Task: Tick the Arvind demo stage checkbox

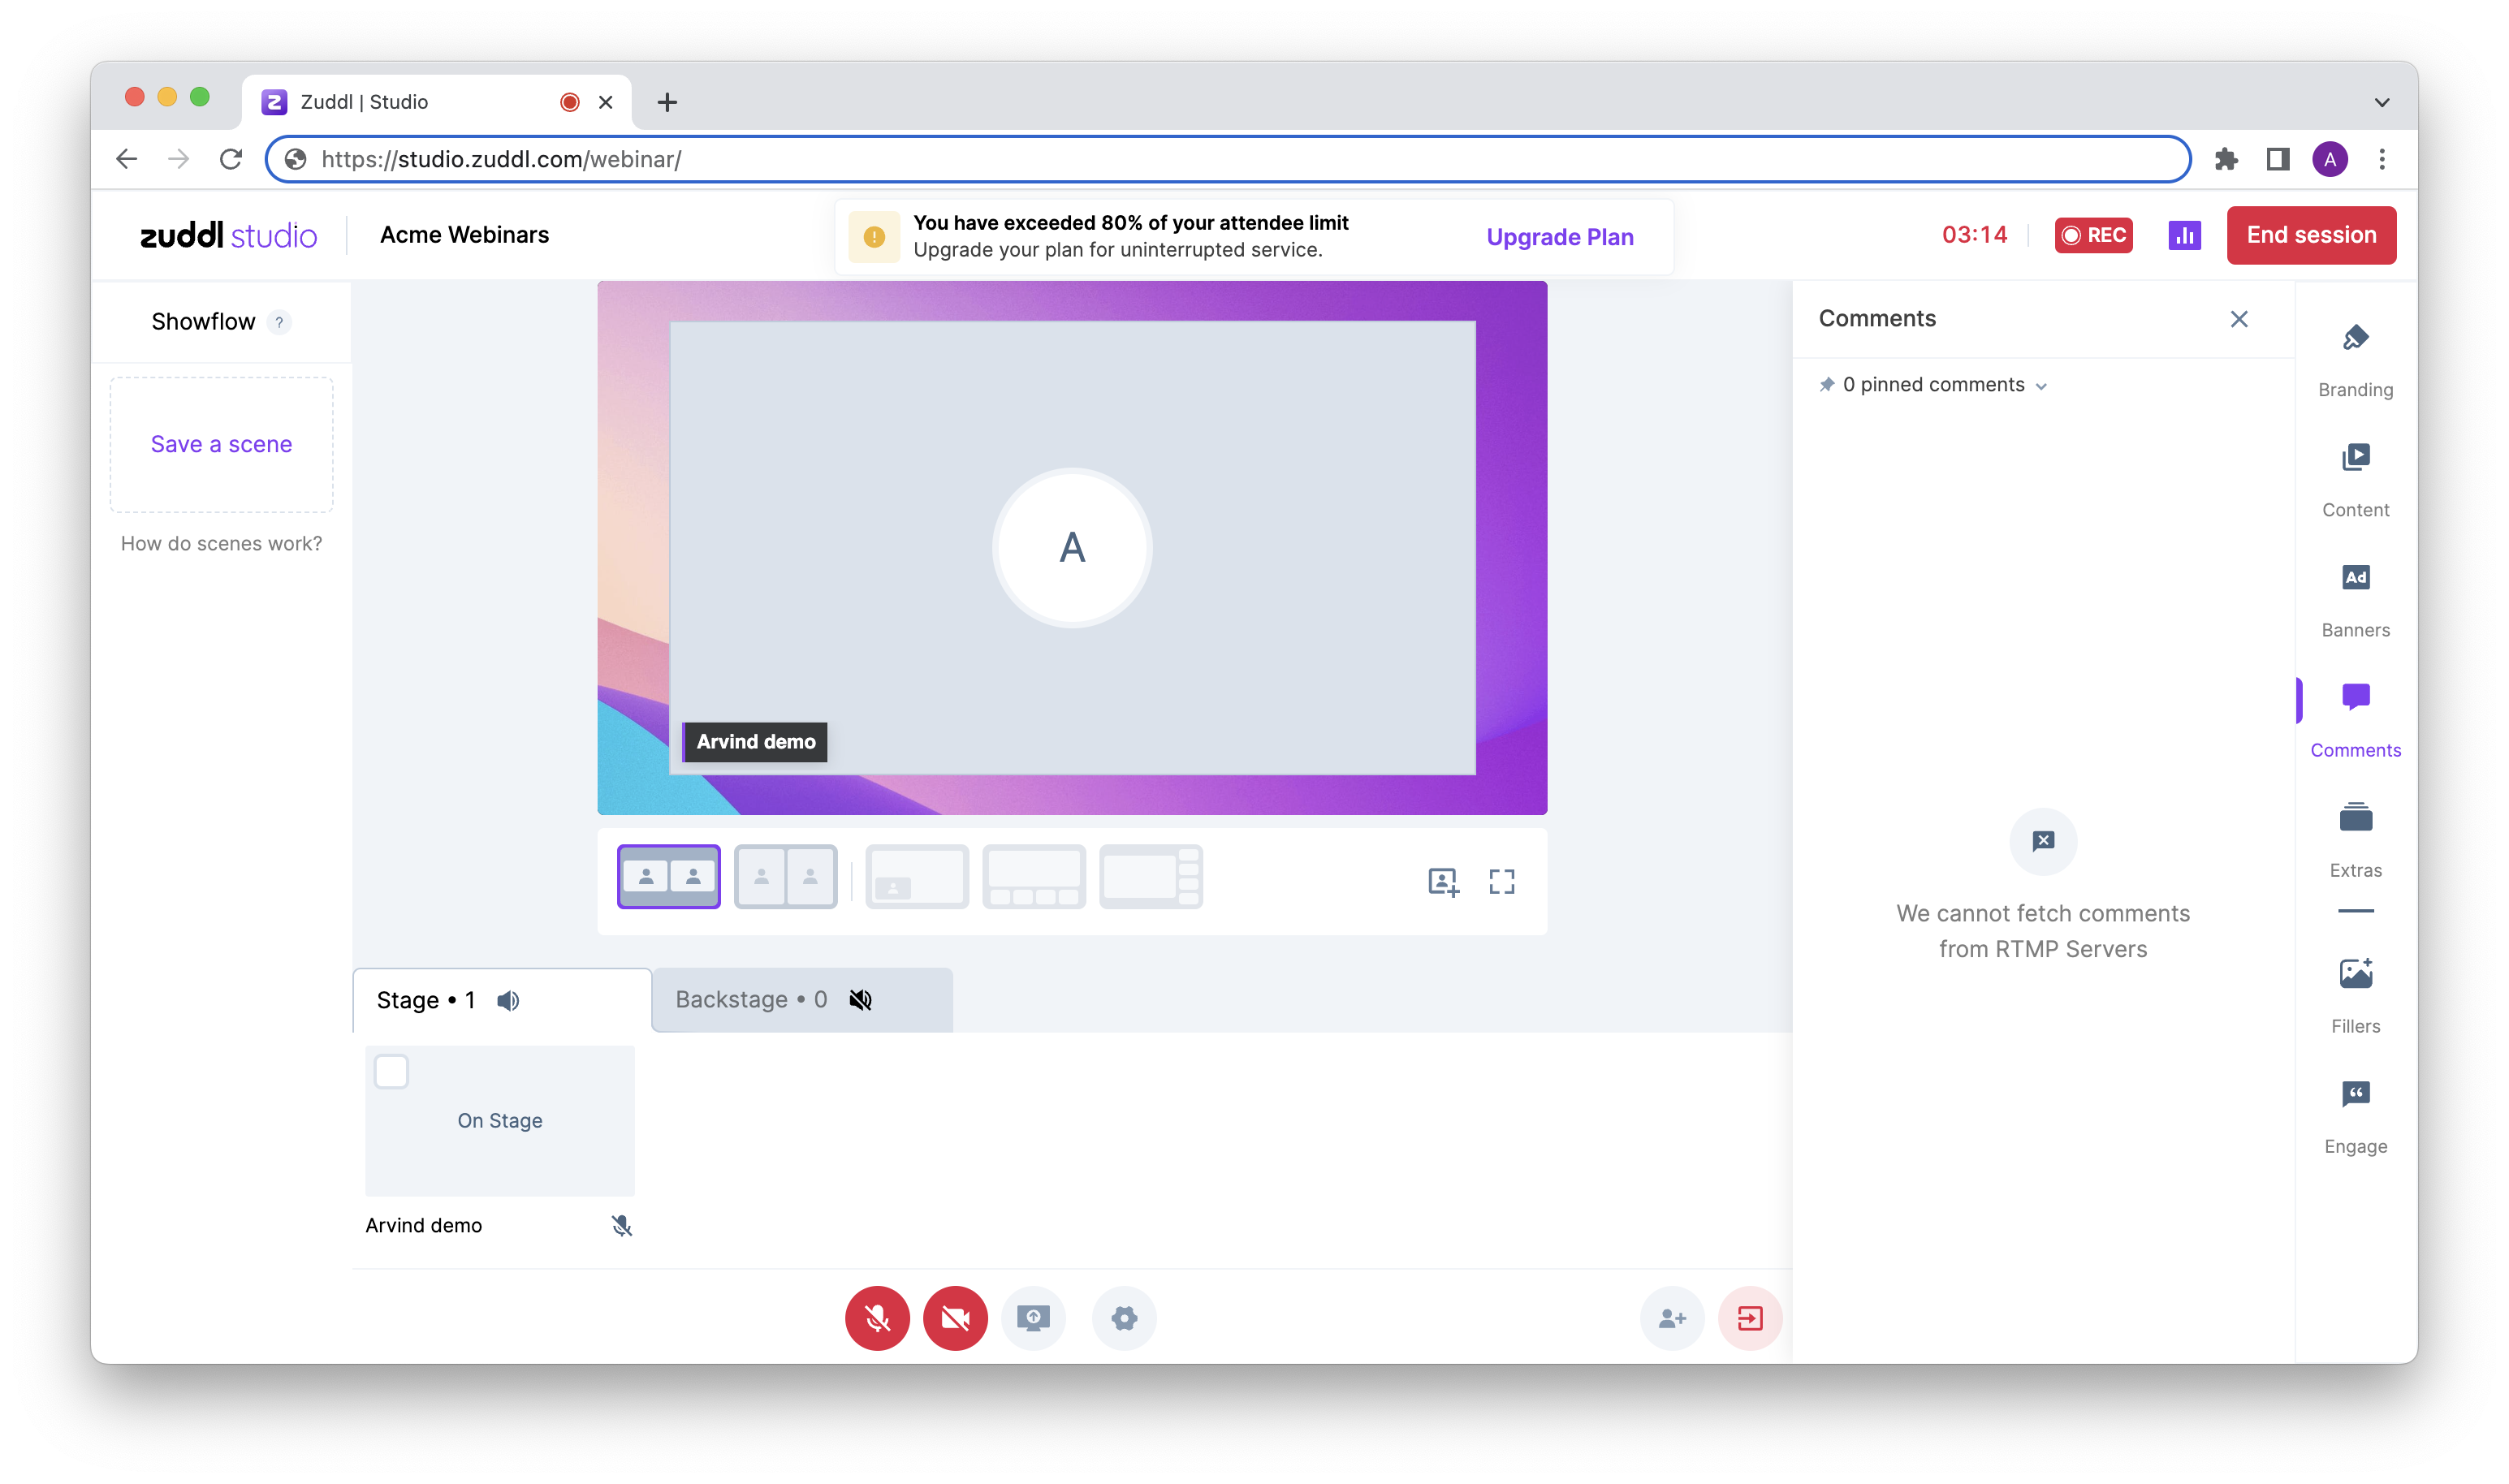Action: tap(391, 1072)
